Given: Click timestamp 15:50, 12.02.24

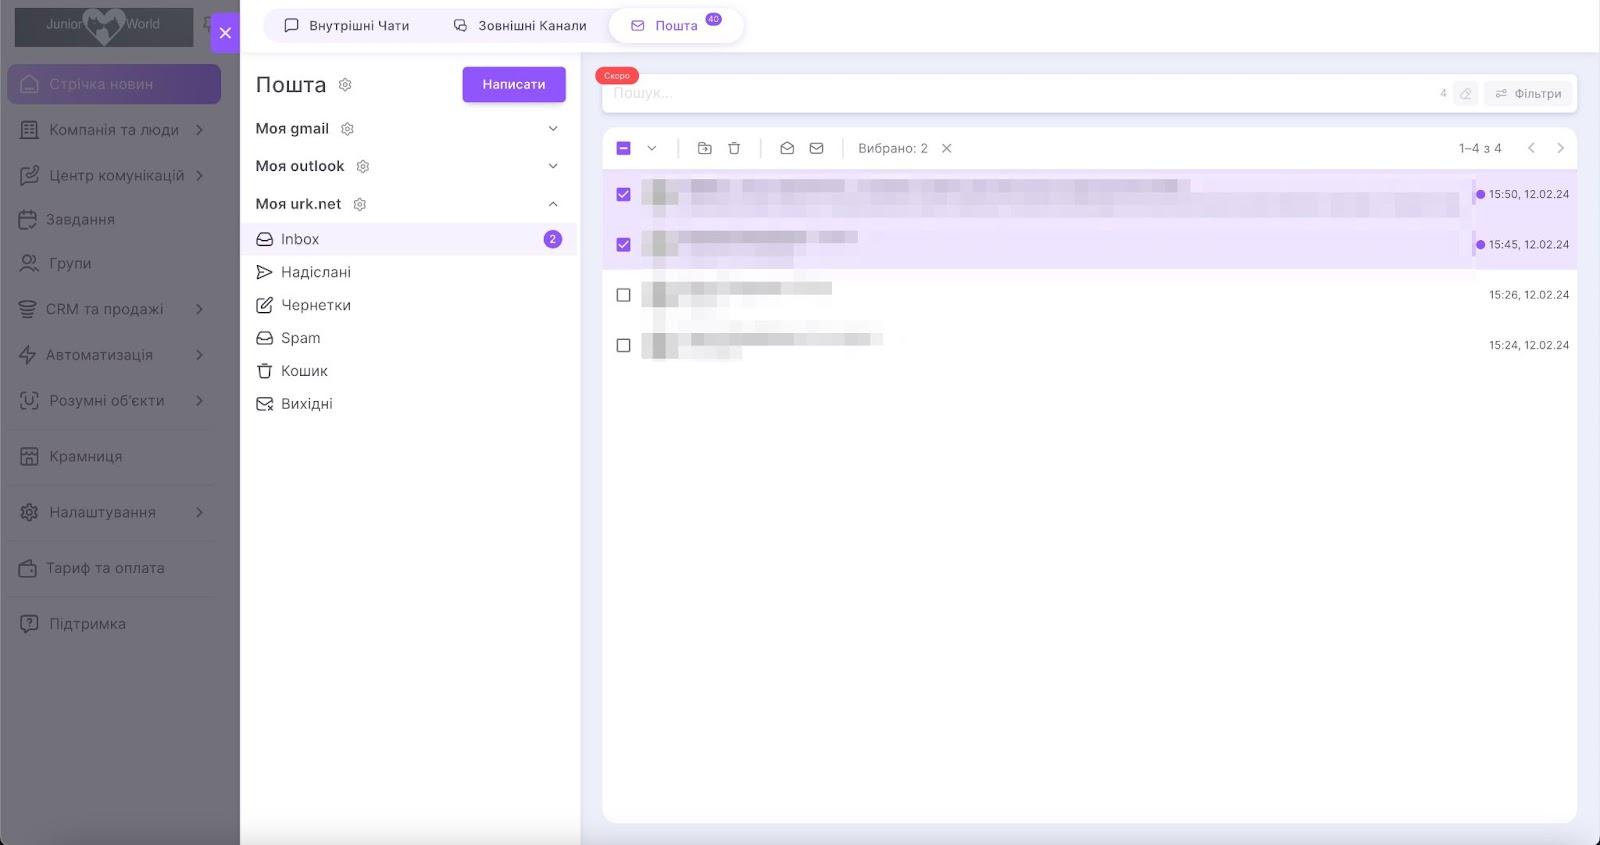Looking at the screenshot, I should pyautogui.click(x=1528, y=195).
